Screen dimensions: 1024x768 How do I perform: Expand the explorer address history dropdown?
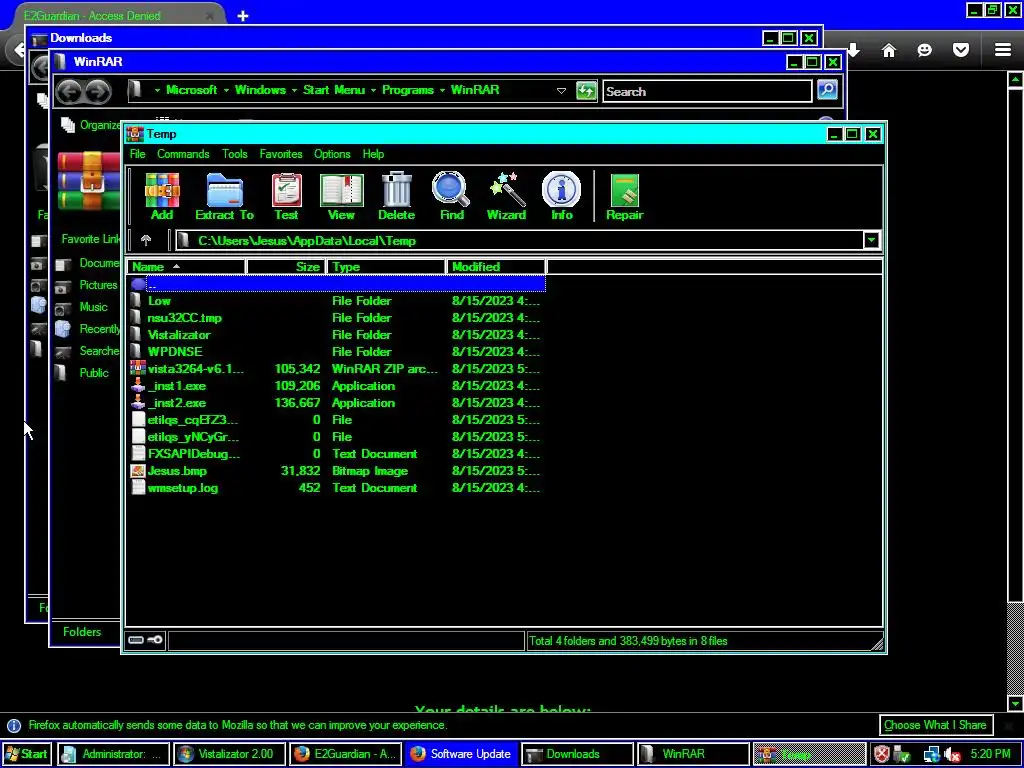tap(561, 91)
